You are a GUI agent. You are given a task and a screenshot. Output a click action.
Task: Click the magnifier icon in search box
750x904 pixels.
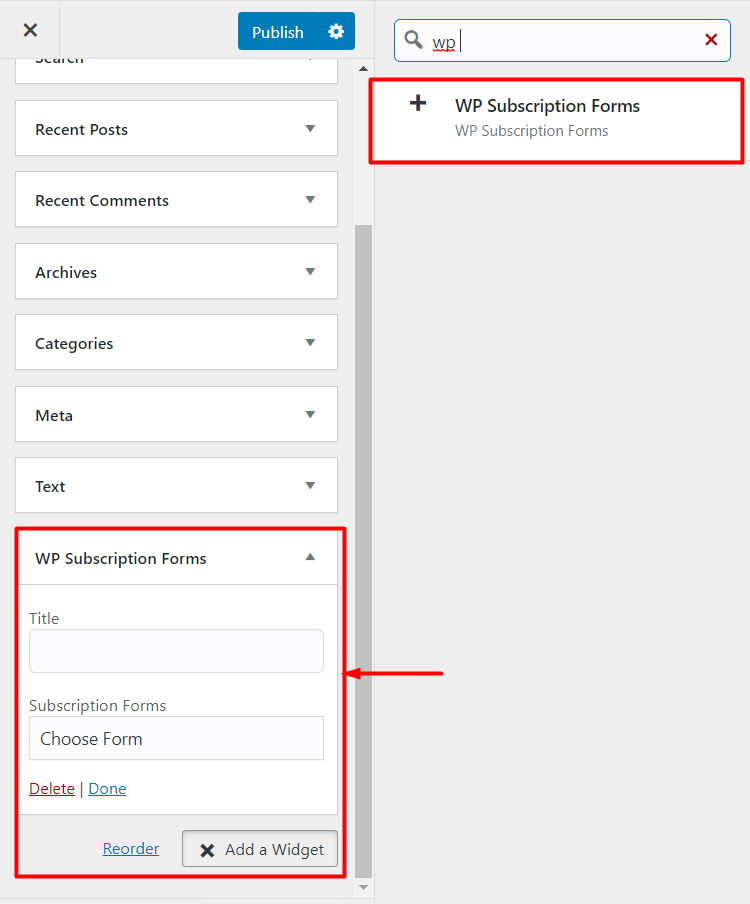point(413,40)
